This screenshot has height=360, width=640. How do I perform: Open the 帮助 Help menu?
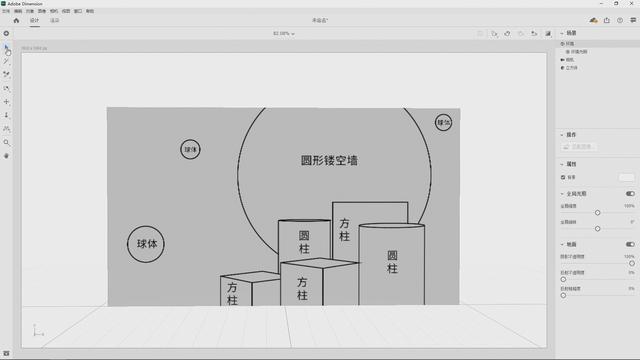coord(89,11)
